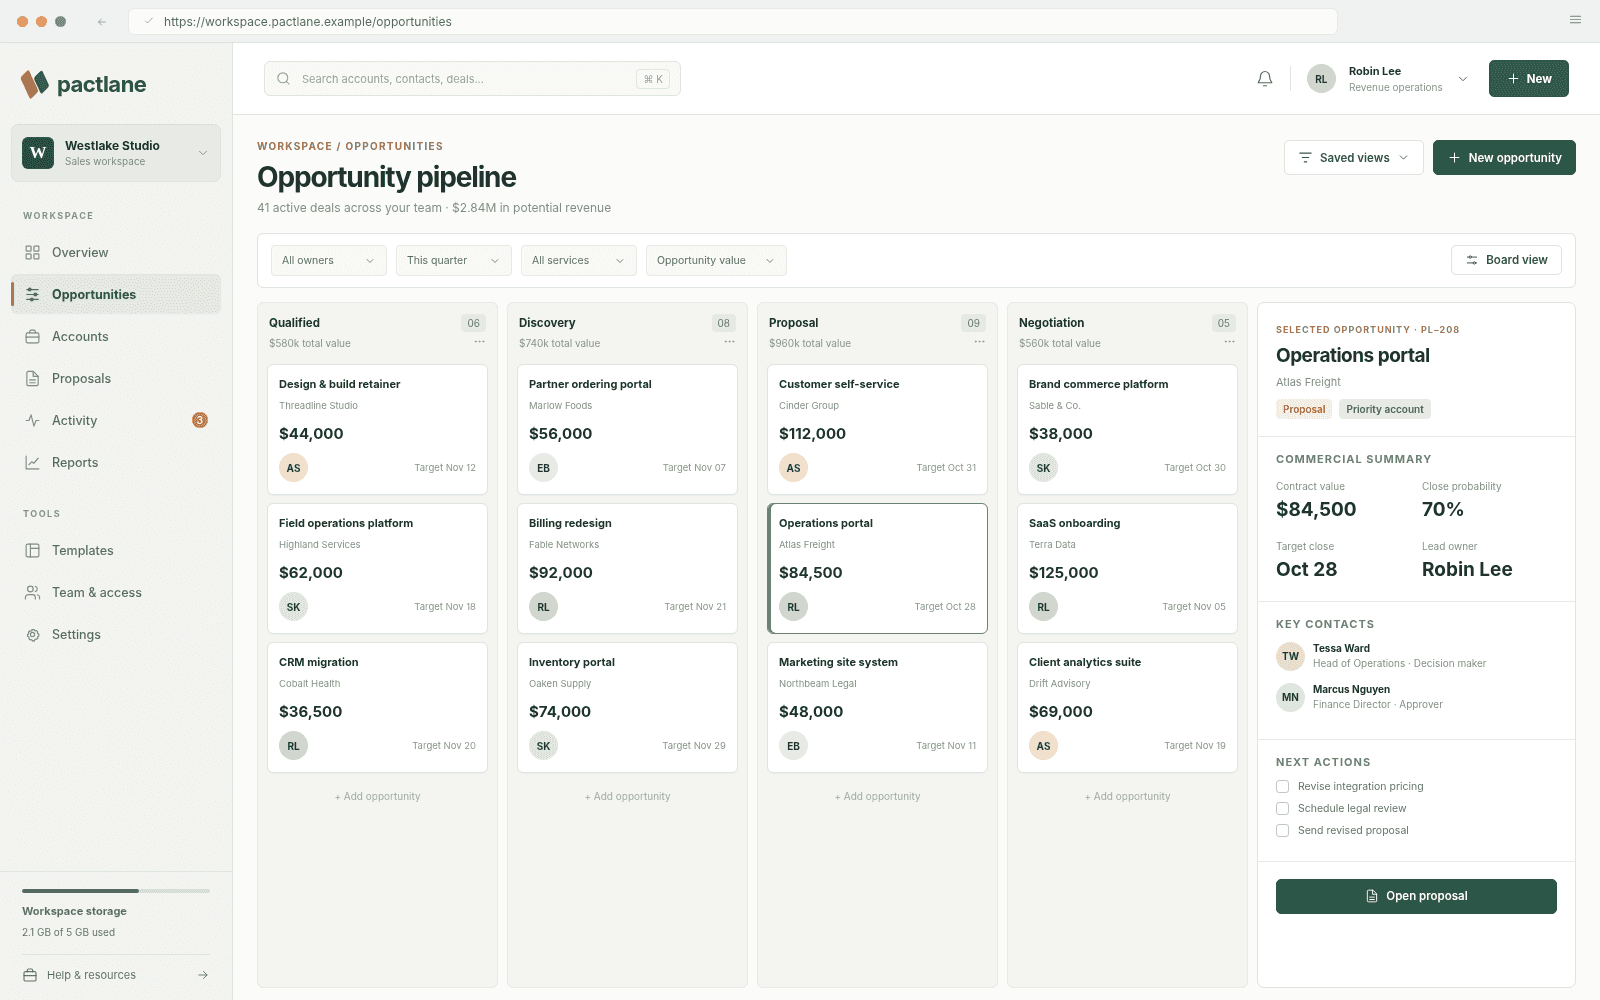Open Proposals in sidebar
The image size is (1600, 1000).
pyautogui.click(x=116, y=378)
